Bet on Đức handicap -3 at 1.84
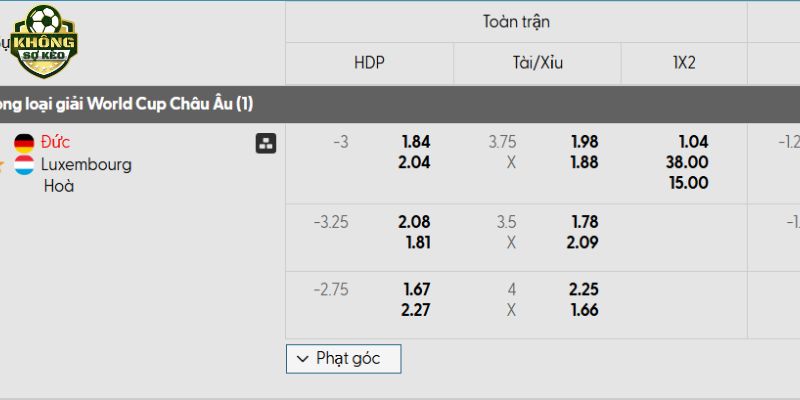This screenshot has height=400, width=800. pos(414,142)
